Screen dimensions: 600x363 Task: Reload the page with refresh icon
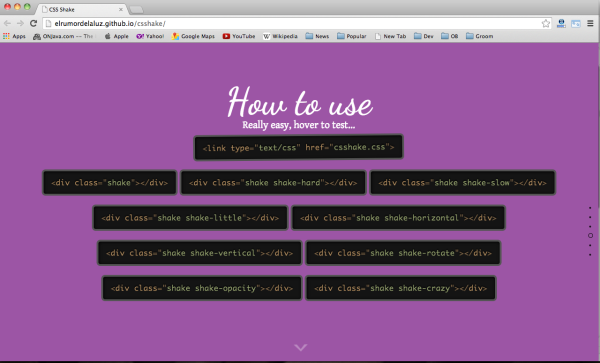[x=33, y=23]
